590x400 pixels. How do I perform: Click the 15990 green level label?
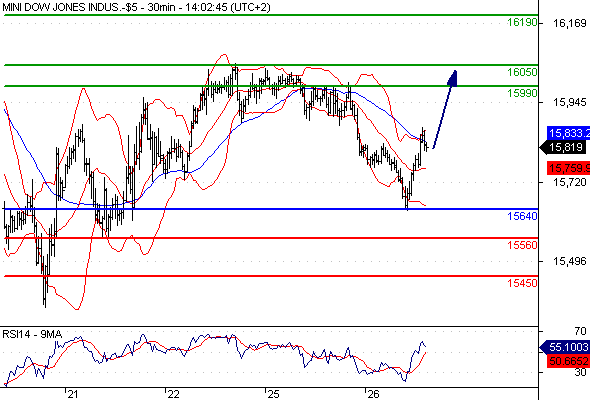click(x=522, y=93)
